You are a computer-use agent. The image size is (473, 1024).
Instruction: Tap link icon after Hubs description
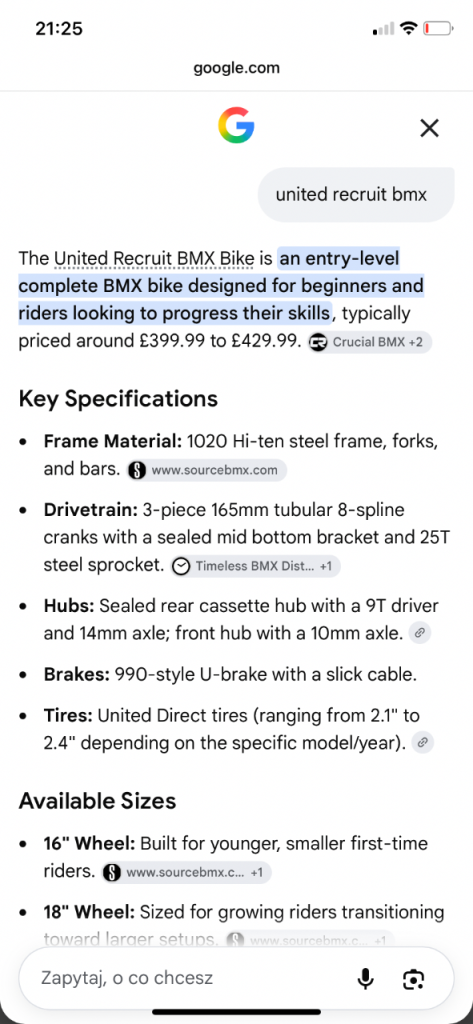(x=419, y=633)
